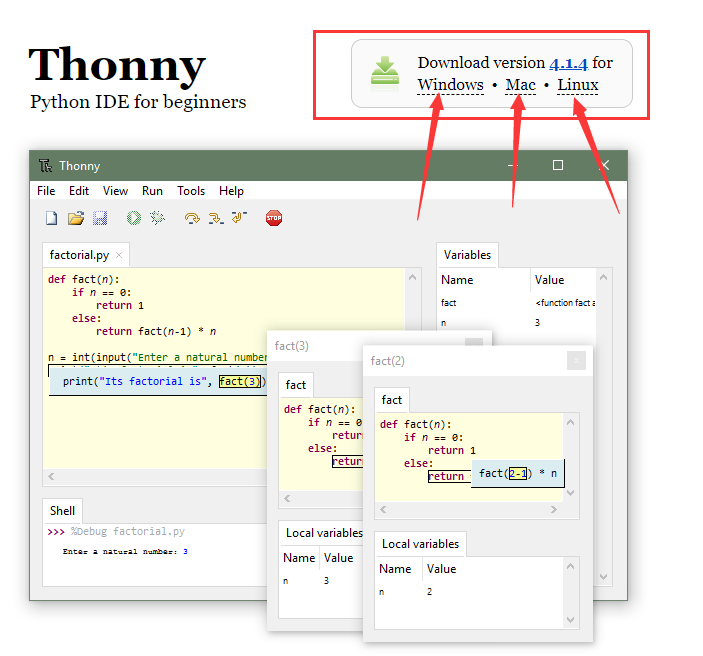Open the Run menu
This screenshot has width=703, height=656.
tap(152, 191)
